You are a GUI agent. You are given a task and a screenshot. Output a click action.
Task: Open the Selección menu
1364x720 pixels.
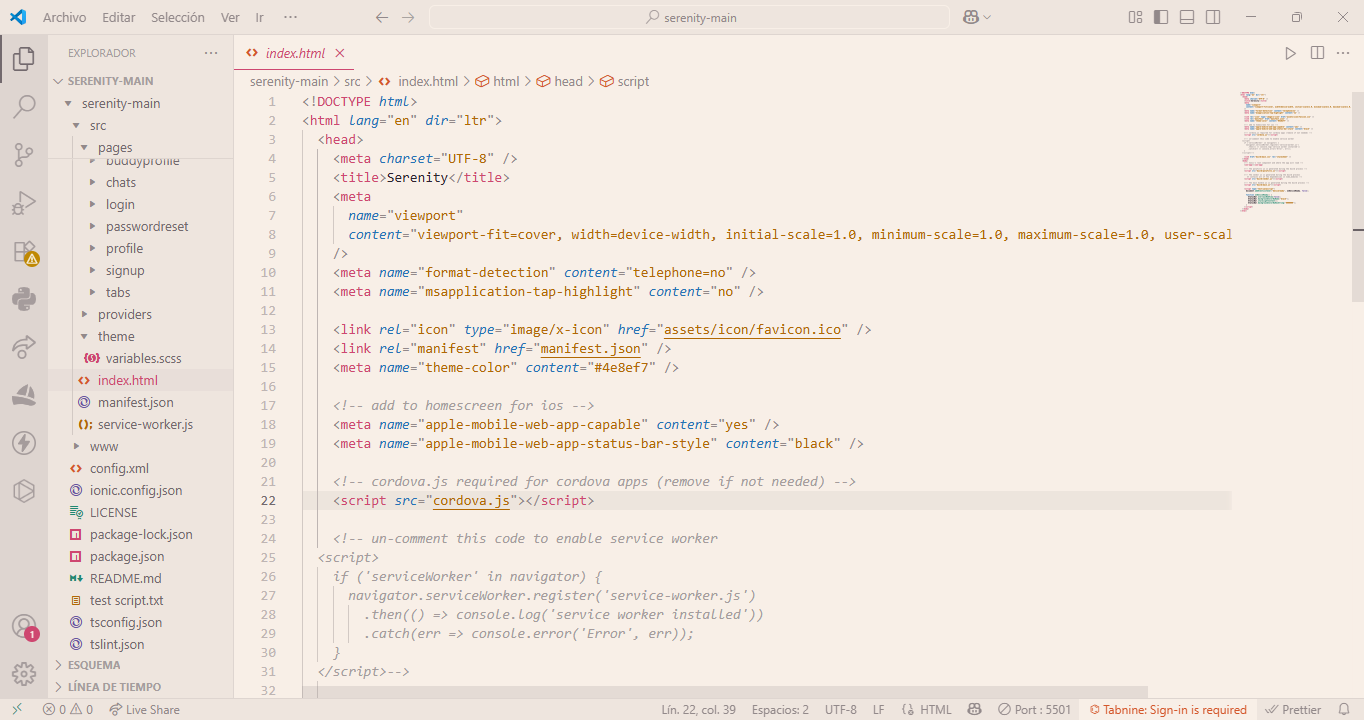178,17
